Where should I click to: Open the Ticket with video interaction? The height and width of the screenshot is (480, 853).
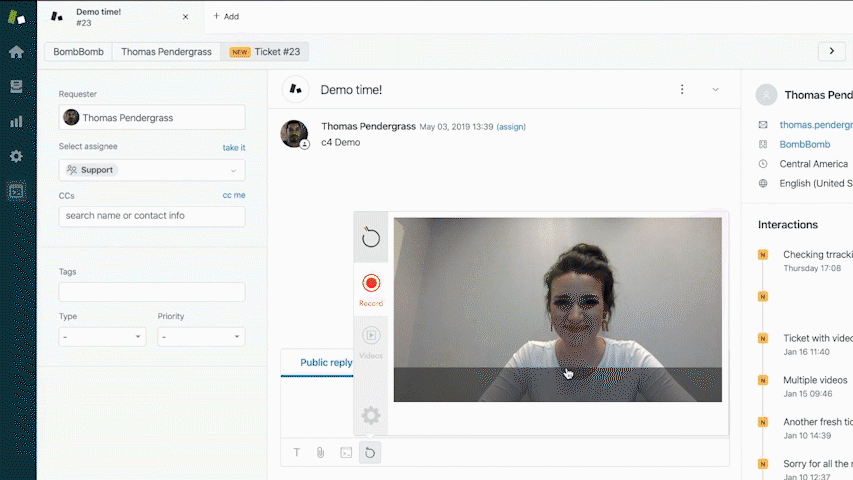[818, 338]
